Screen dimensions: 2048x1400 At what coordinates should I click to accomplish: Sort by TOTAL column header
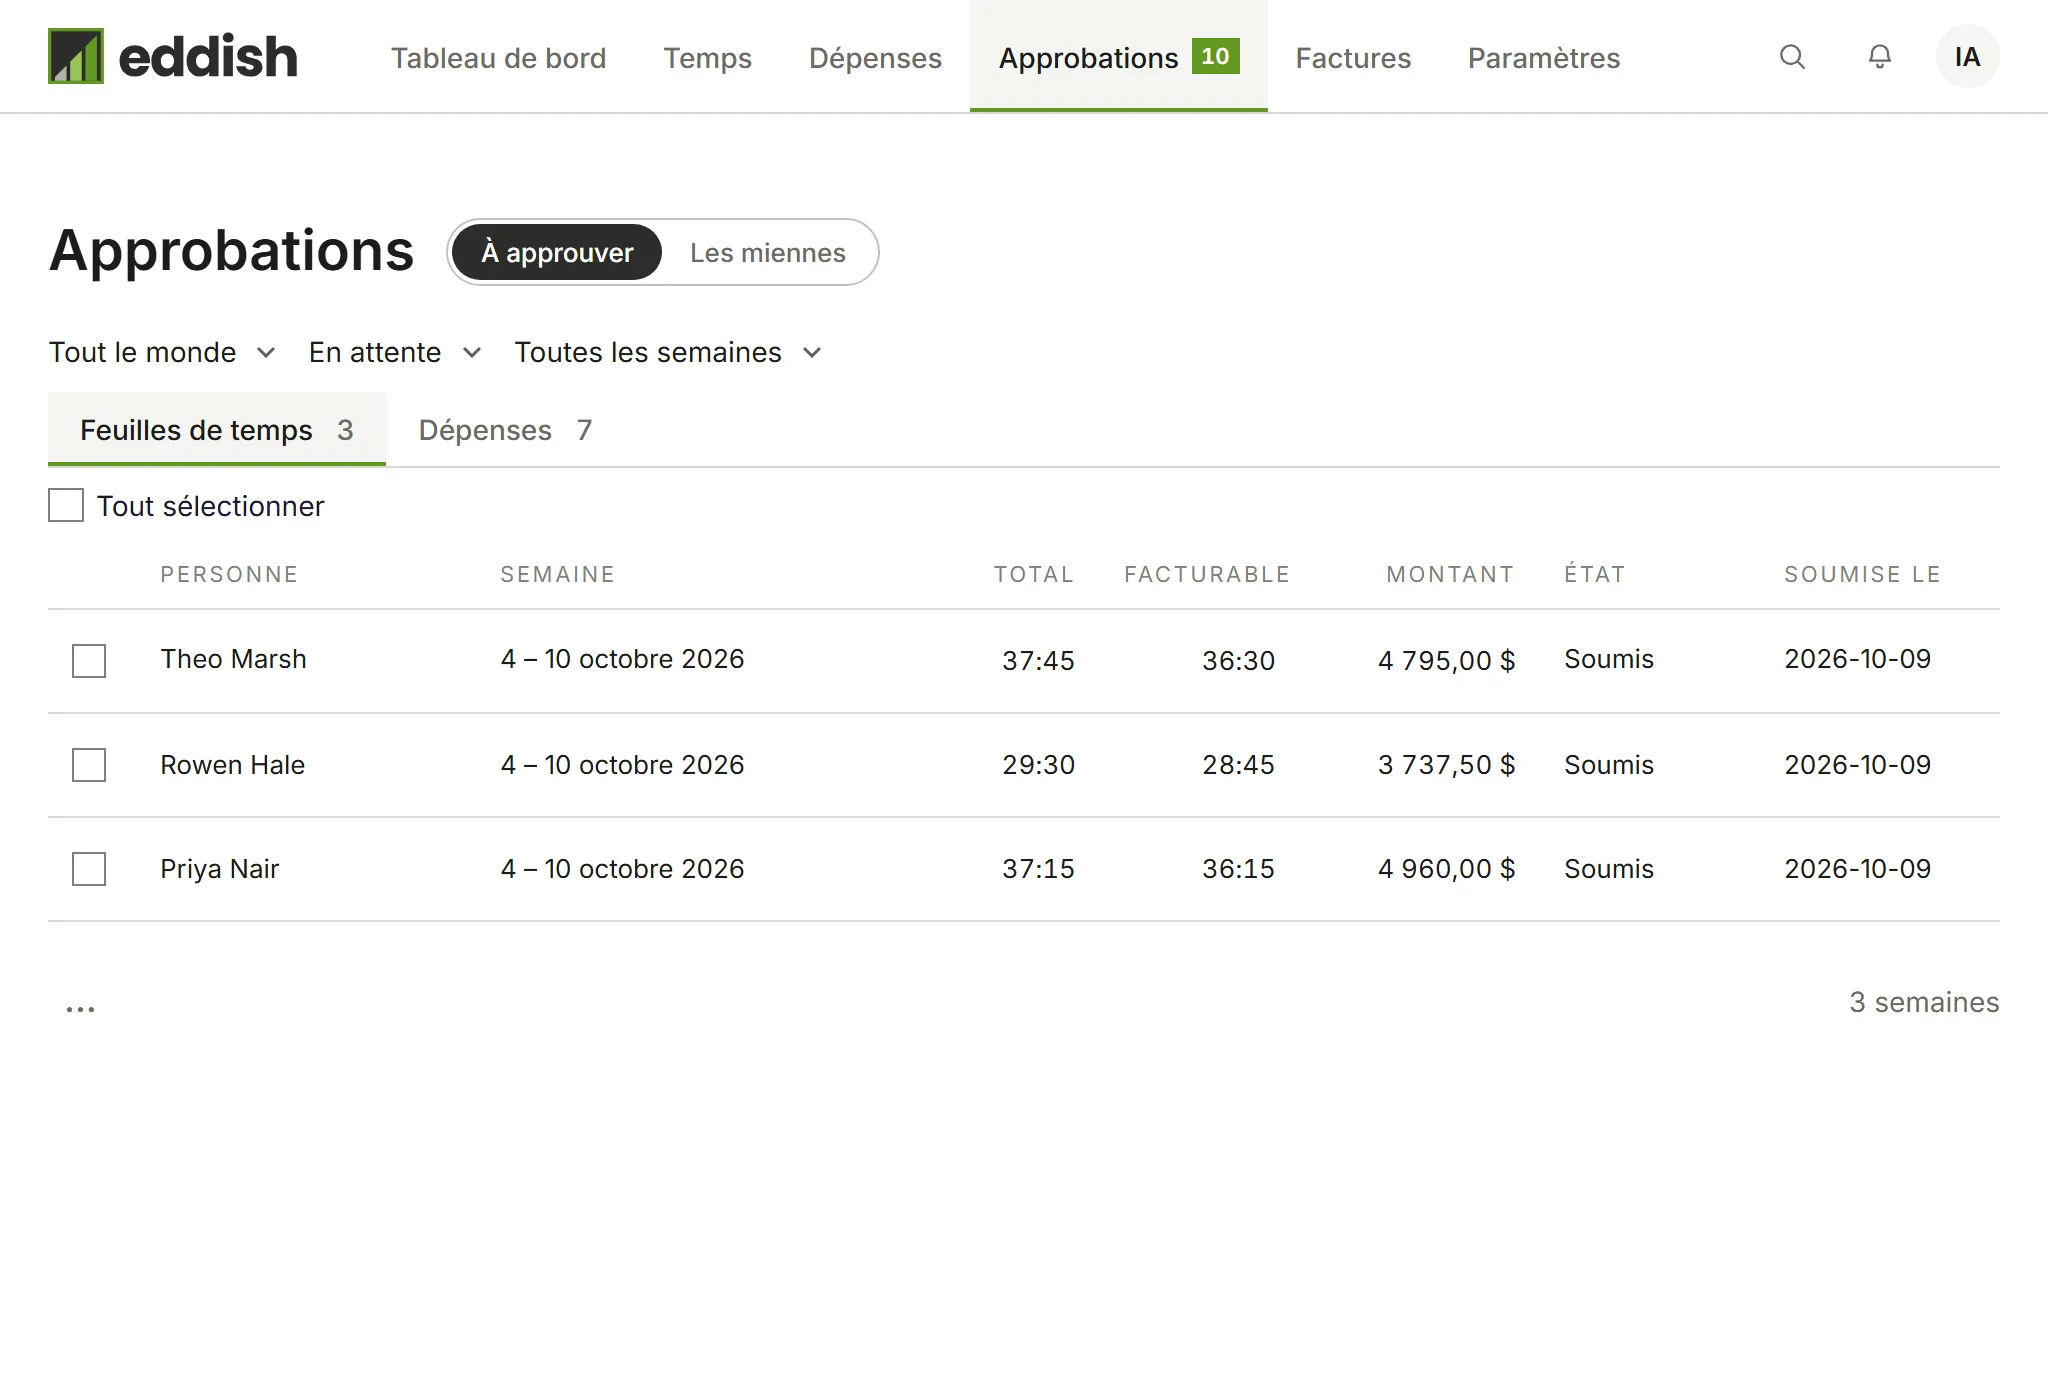[x=1033, y=574]
